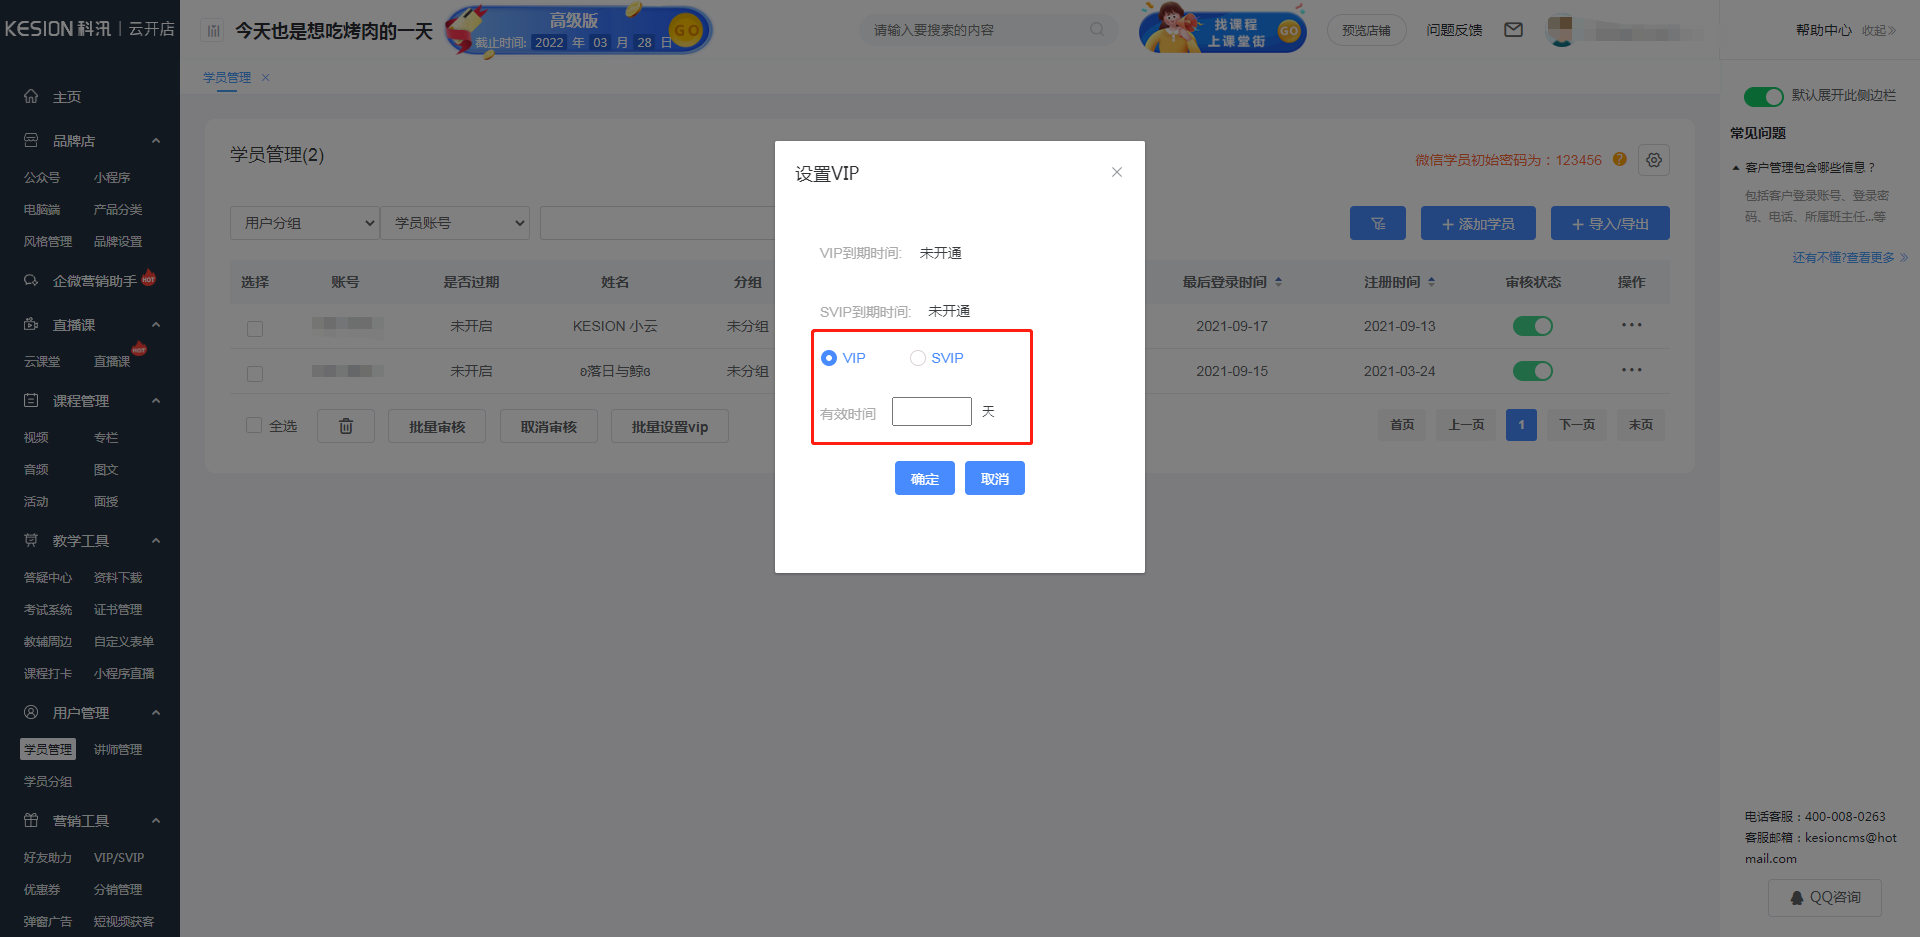Viewport: 1920px width, 937px height.
Task: Open 公众号 sidebar item
Action: coord(42,177)
